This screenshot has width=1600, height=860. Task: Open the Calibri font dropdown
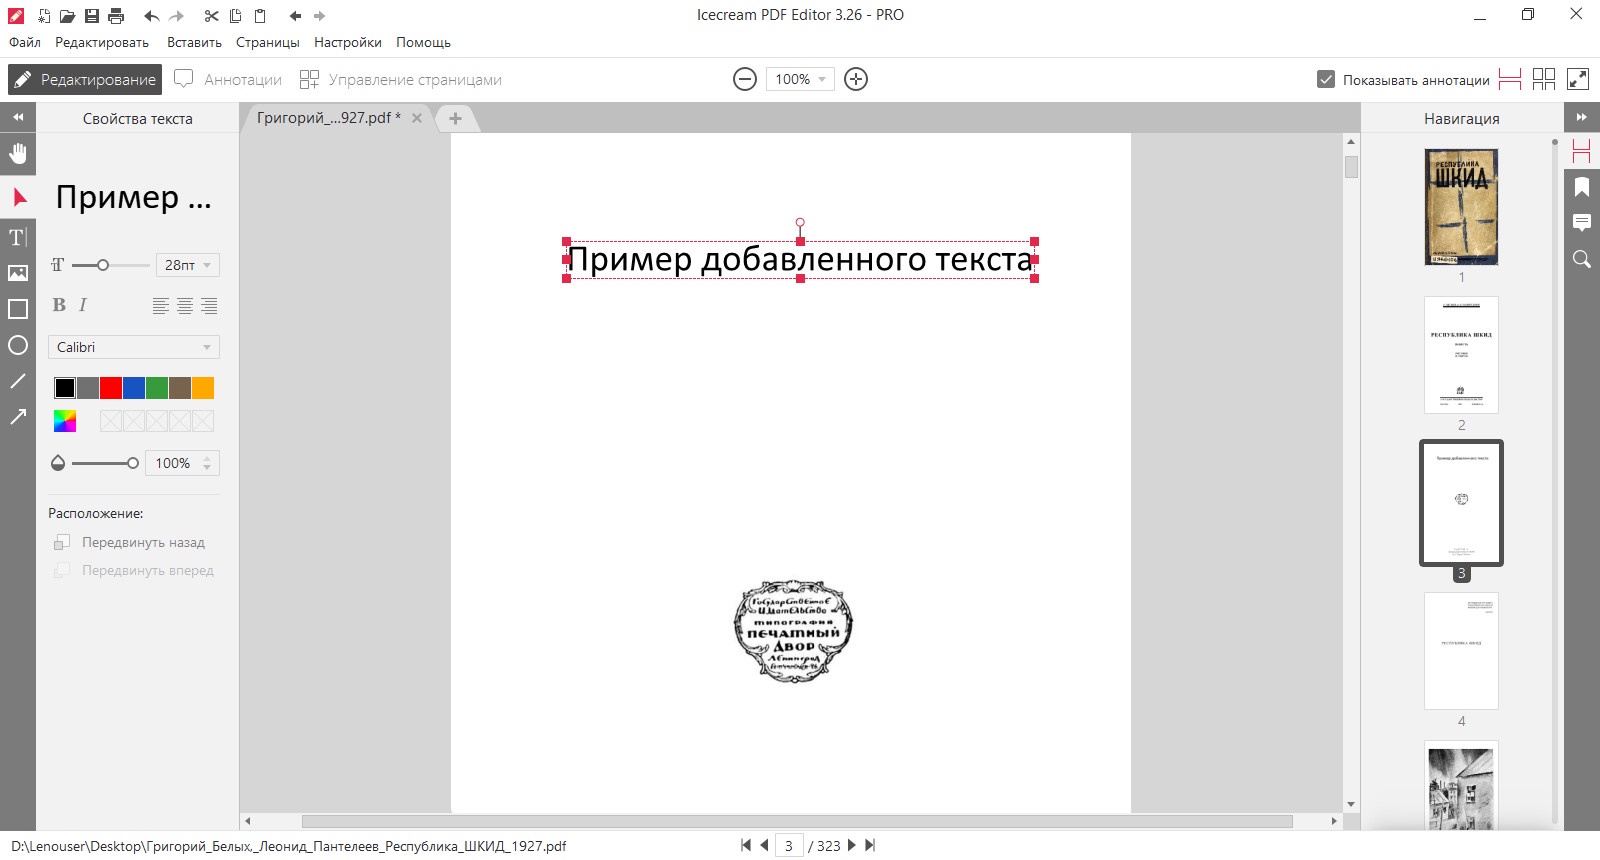pos(134,347)
